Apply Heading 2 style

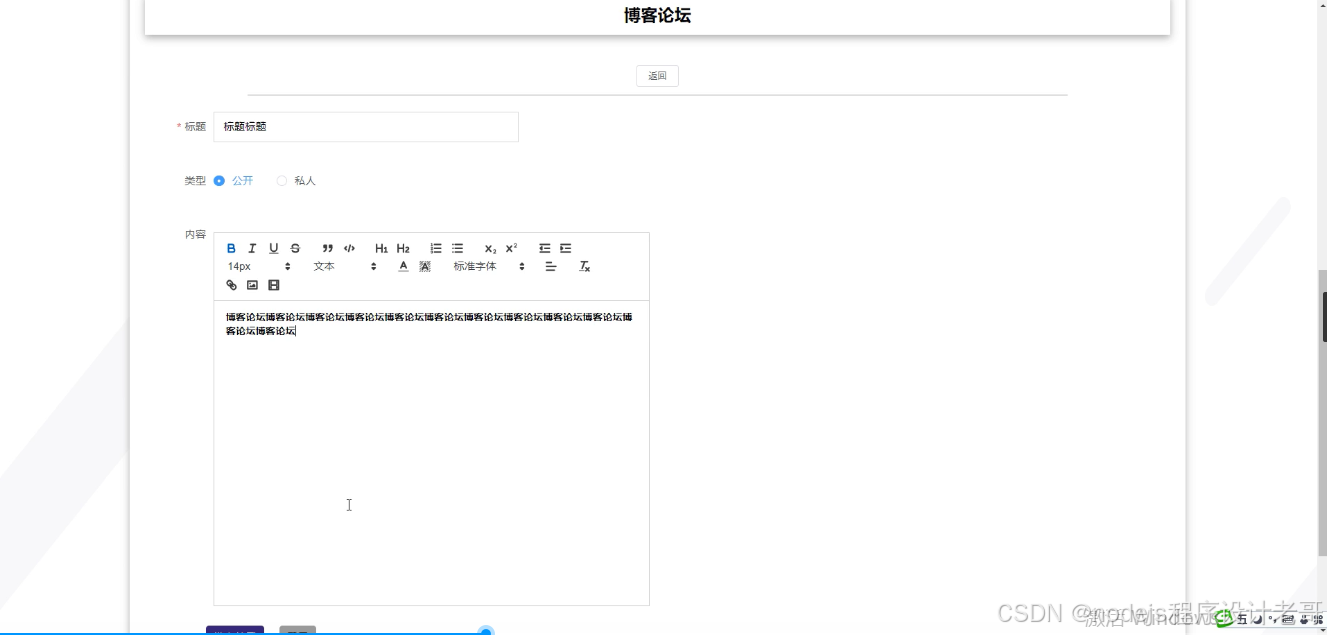coord(403,248)
